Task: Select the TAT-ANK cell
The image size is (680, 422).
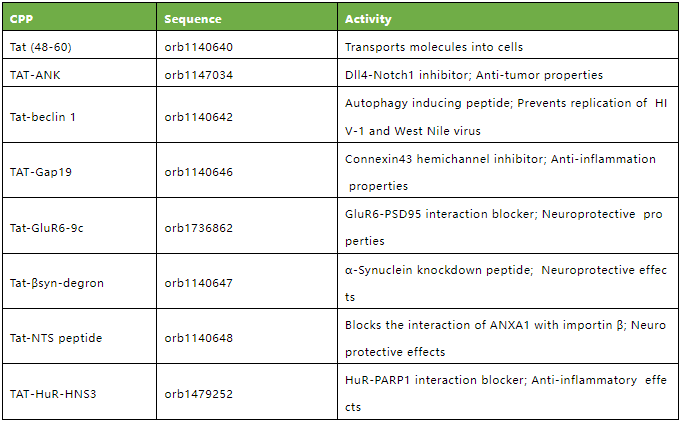Action: point(32,75)
